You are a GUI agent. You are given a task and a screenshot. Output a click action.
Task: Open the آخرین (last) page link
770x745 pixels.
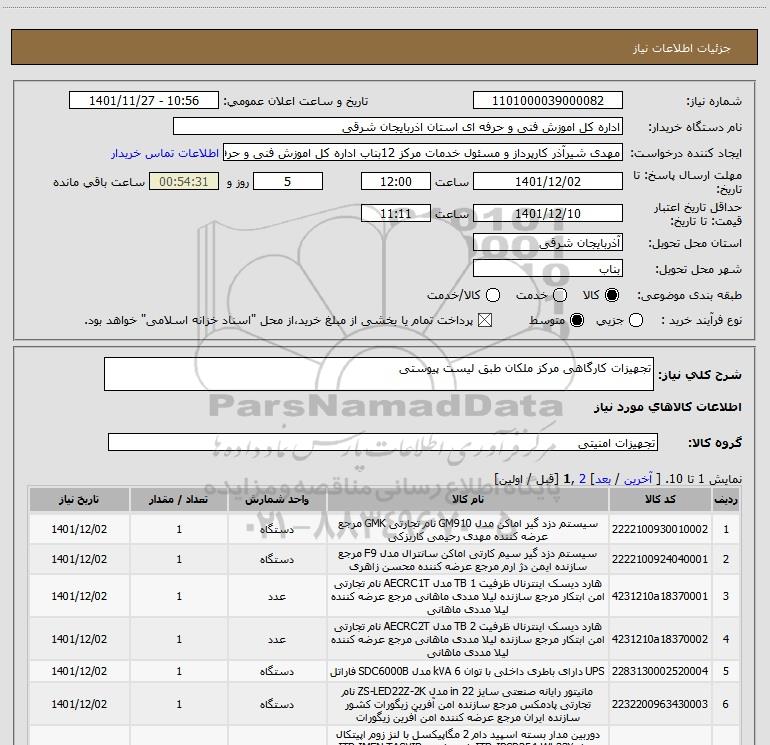pyautogui.click(x=637, y=479)
